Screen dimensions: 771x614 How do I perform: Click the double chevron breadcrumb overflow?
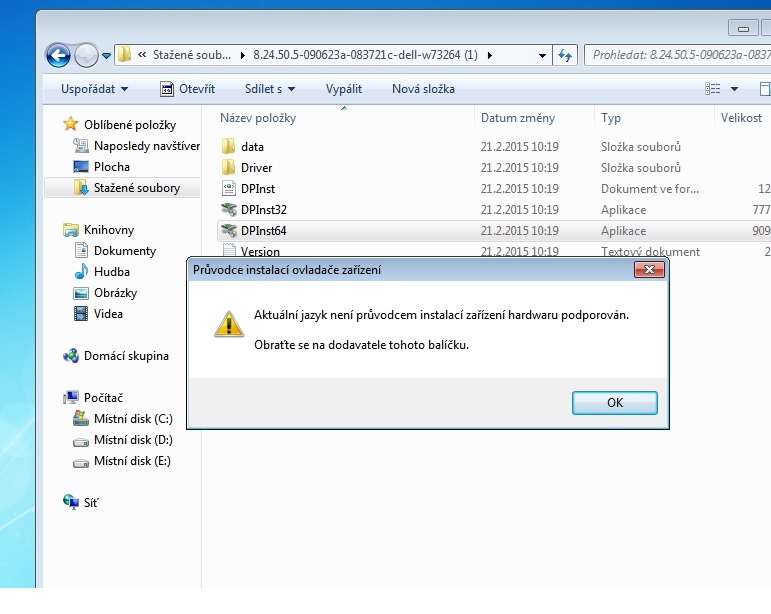pyautogui.click(x=142, y=55)
